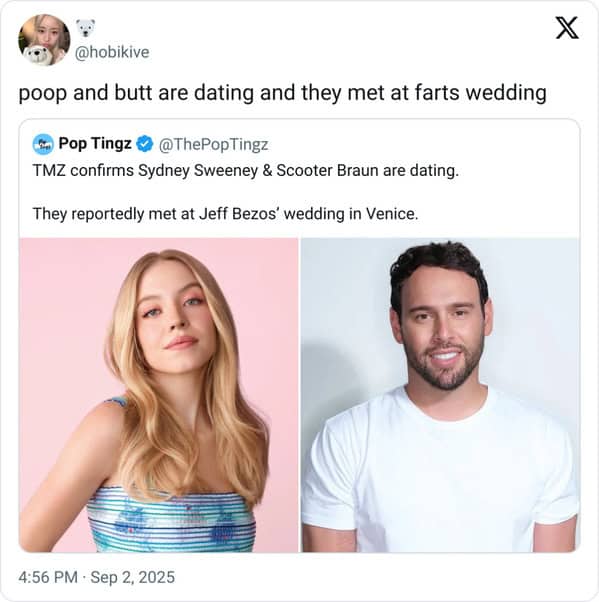Screen dimensions: 599x602
Task: Click the striped top in the left photo
Action: point(172,520)
